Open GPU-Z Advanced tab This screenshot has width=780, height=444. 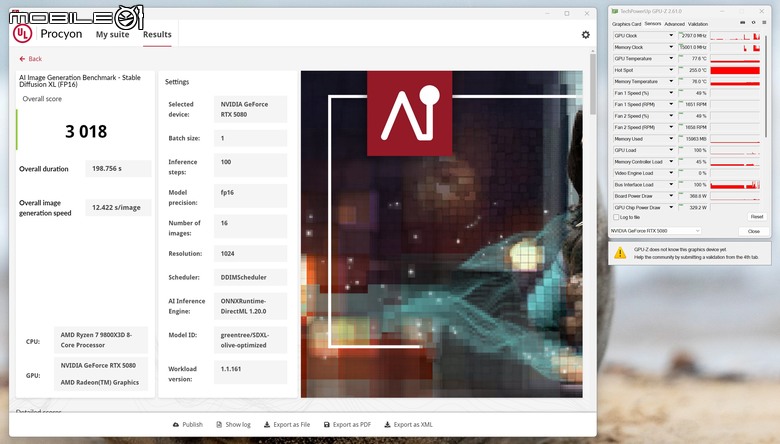[675, 24]
